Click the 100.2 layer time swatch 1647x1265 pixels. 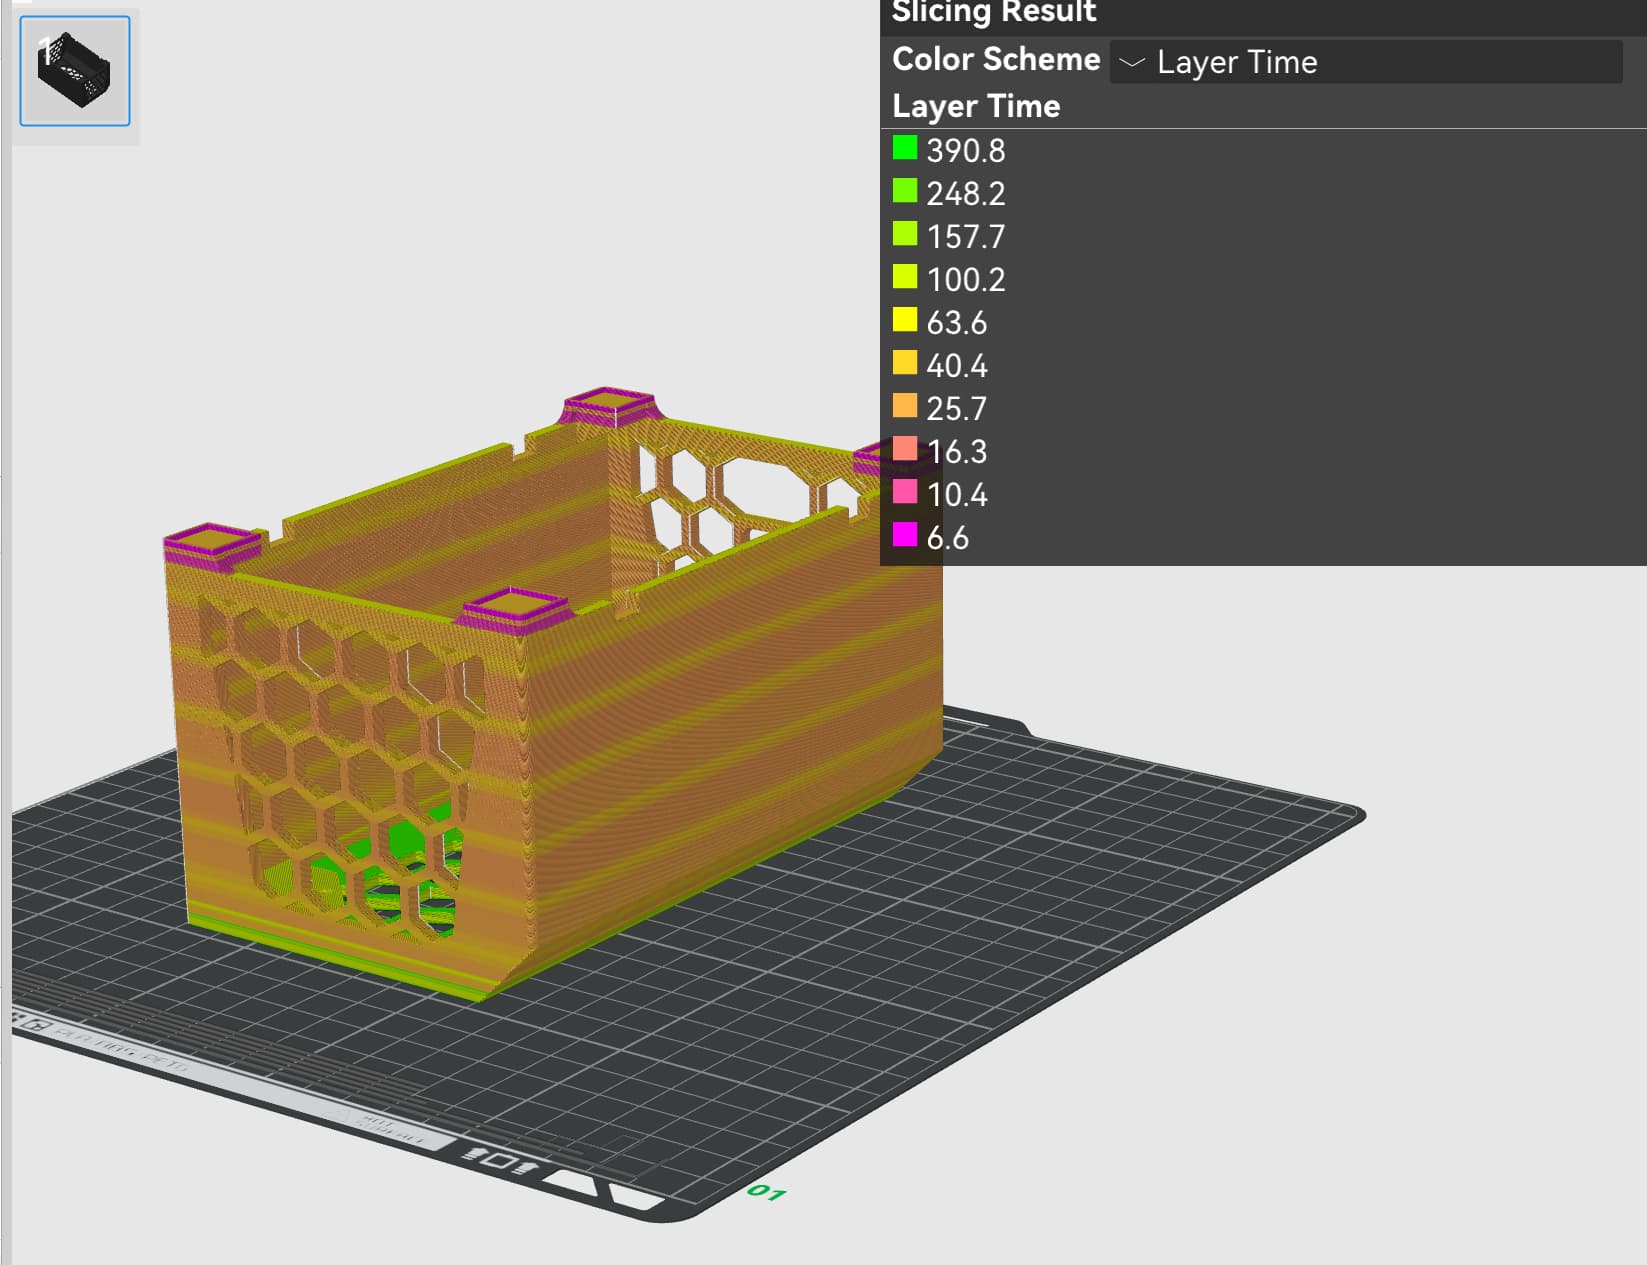905,277
